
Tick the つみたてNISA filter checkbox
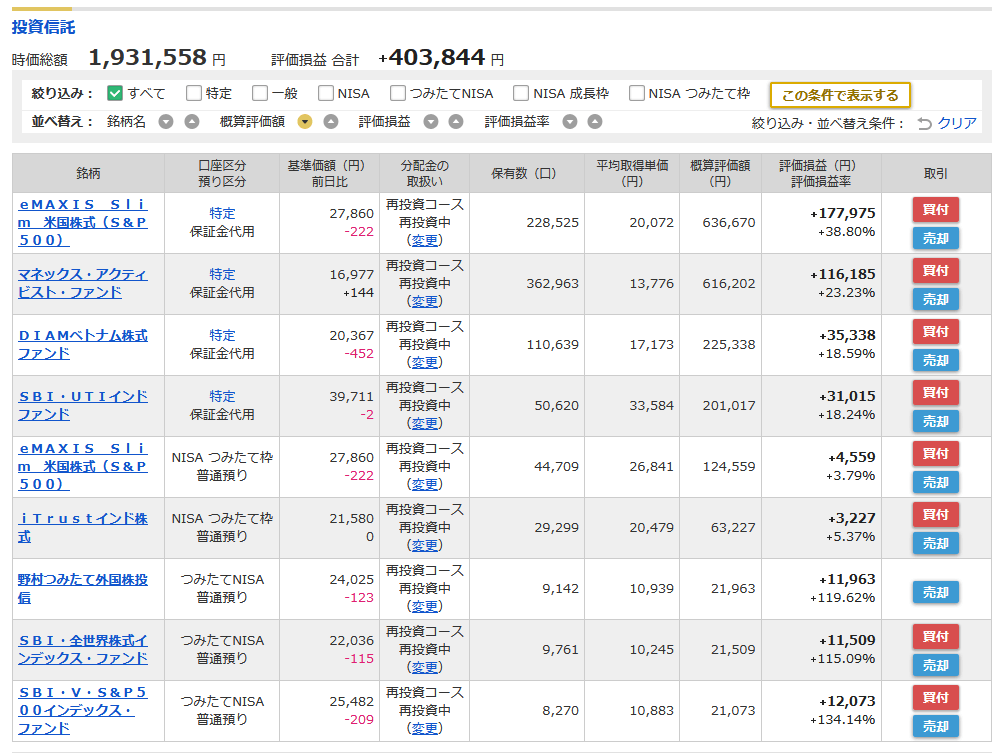(x=398, y=93)
